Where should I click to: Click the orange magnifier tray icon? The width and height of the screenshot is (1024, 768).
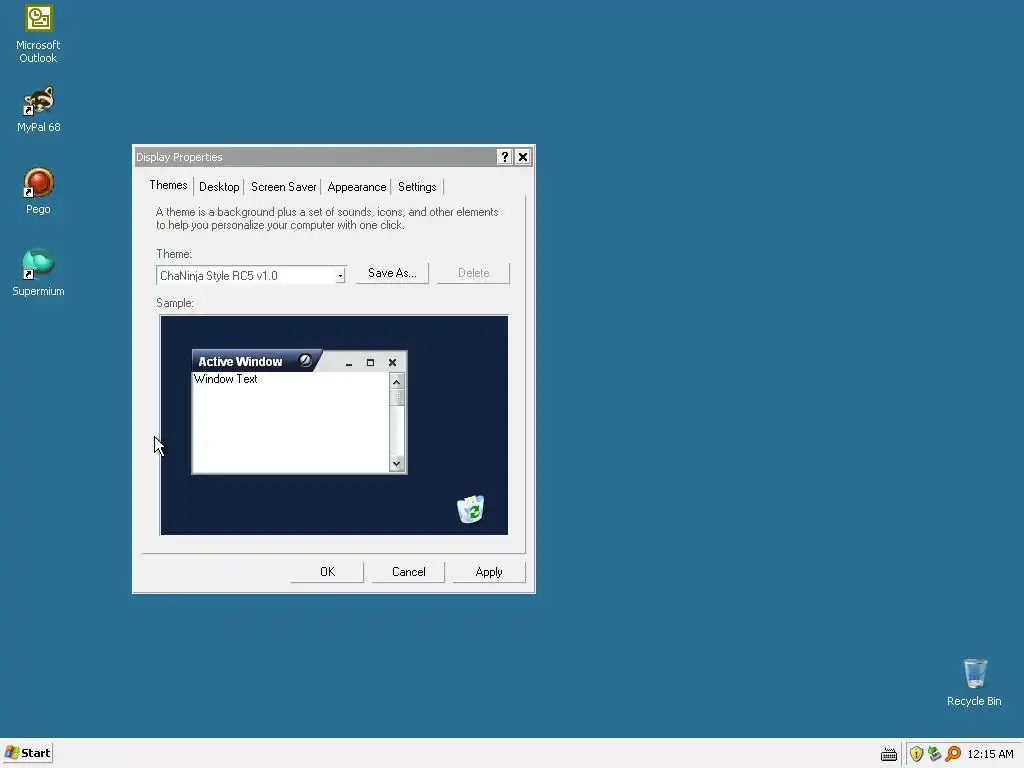pos(953,754)
